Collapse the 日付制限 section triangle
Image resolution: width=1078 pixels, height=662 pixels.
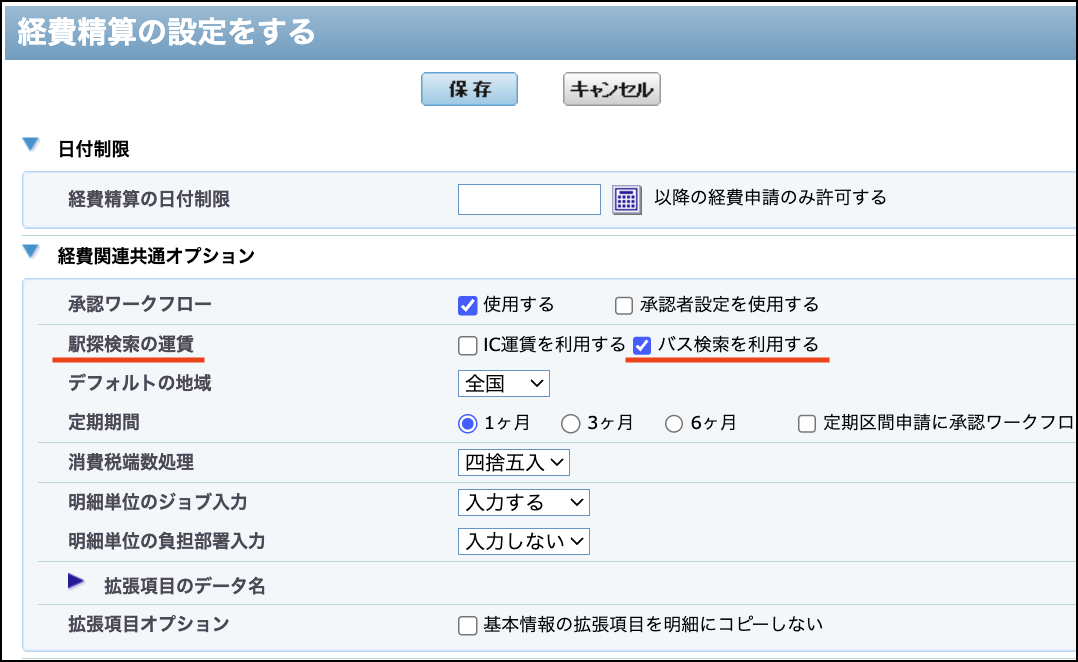[31, 146]
